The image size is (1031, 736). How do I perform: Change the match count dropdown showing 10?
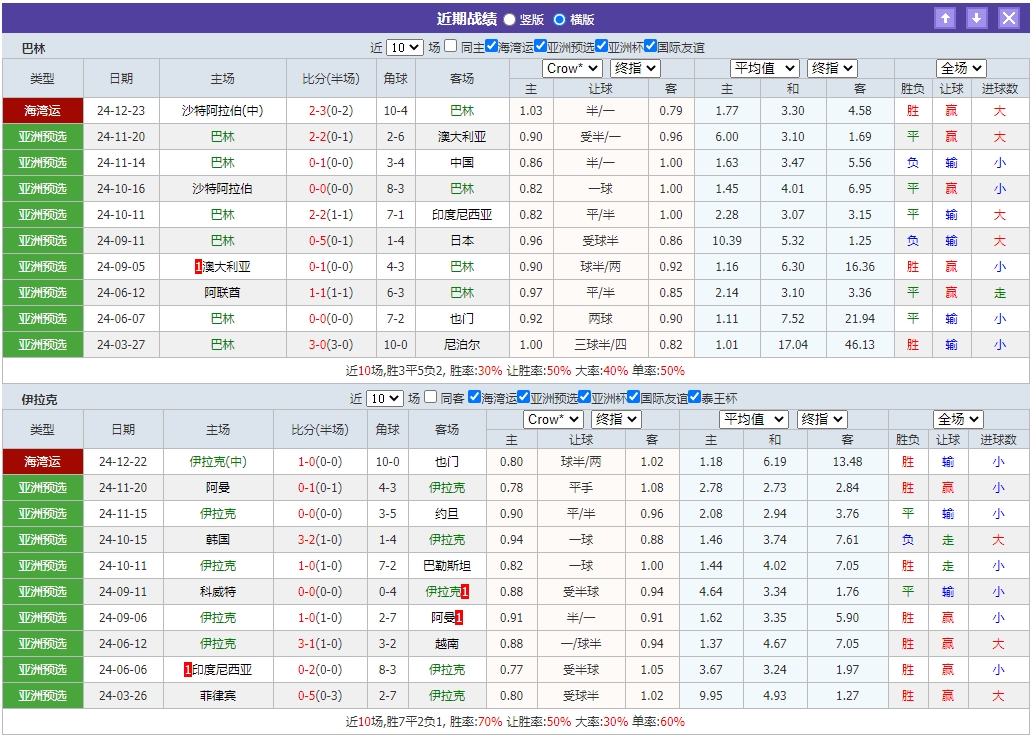(x=404, y=45)
